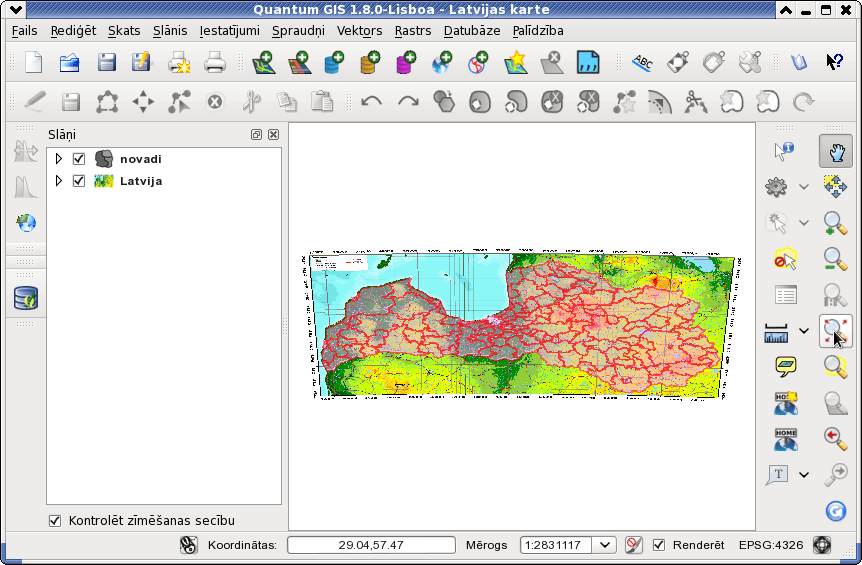Refresh the map with blue circular icon
The width and height of the screenshot is (862, 565).
[835, 511]
